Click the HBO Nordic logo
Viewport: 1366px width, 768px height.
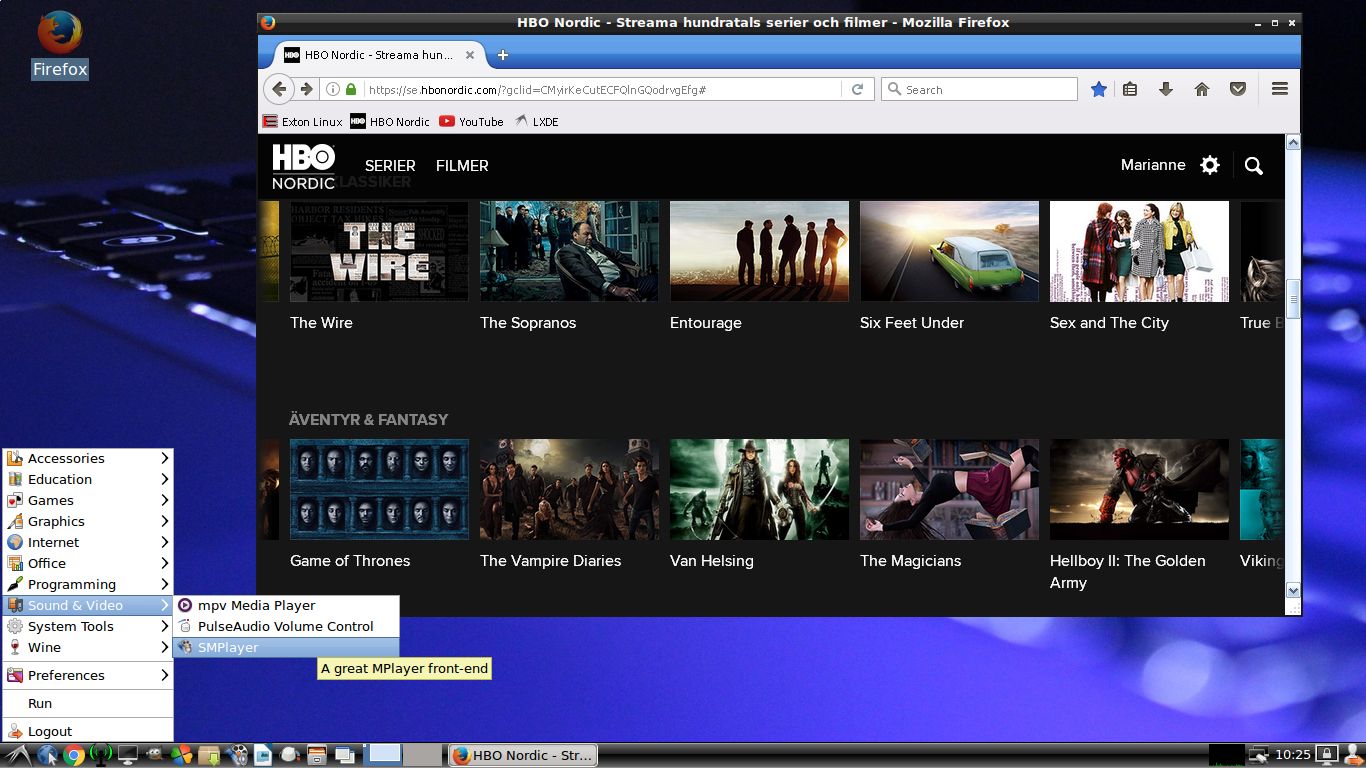303,166
